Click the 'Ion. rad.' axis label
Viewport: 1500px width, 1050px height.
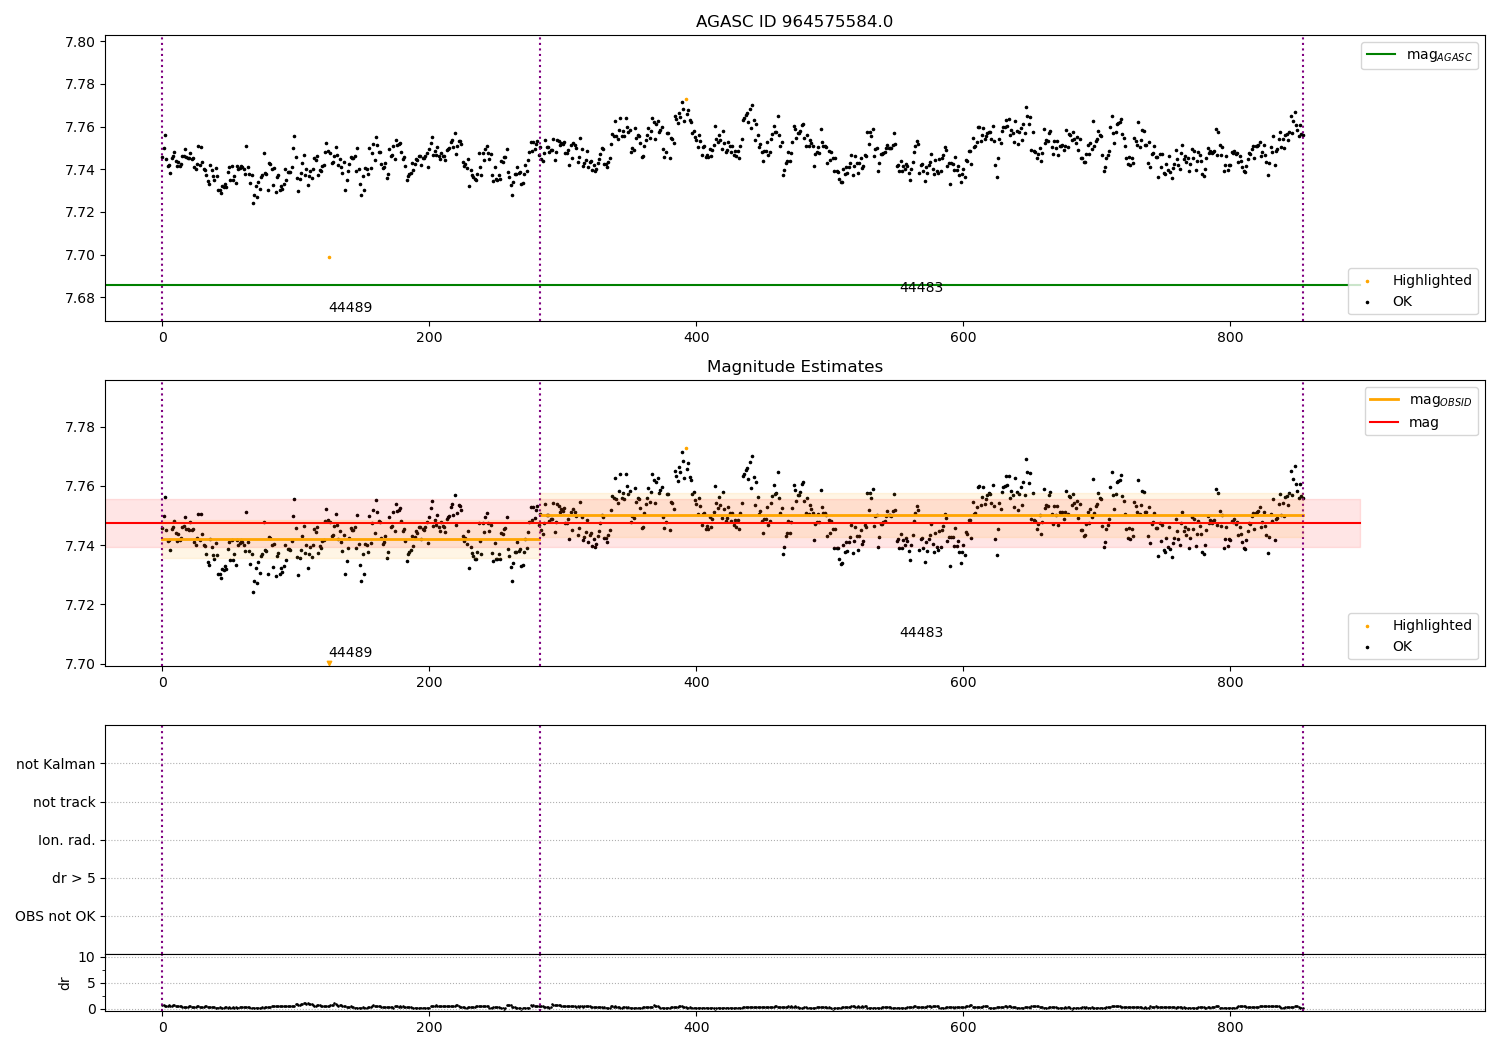(x=67, y=840)
